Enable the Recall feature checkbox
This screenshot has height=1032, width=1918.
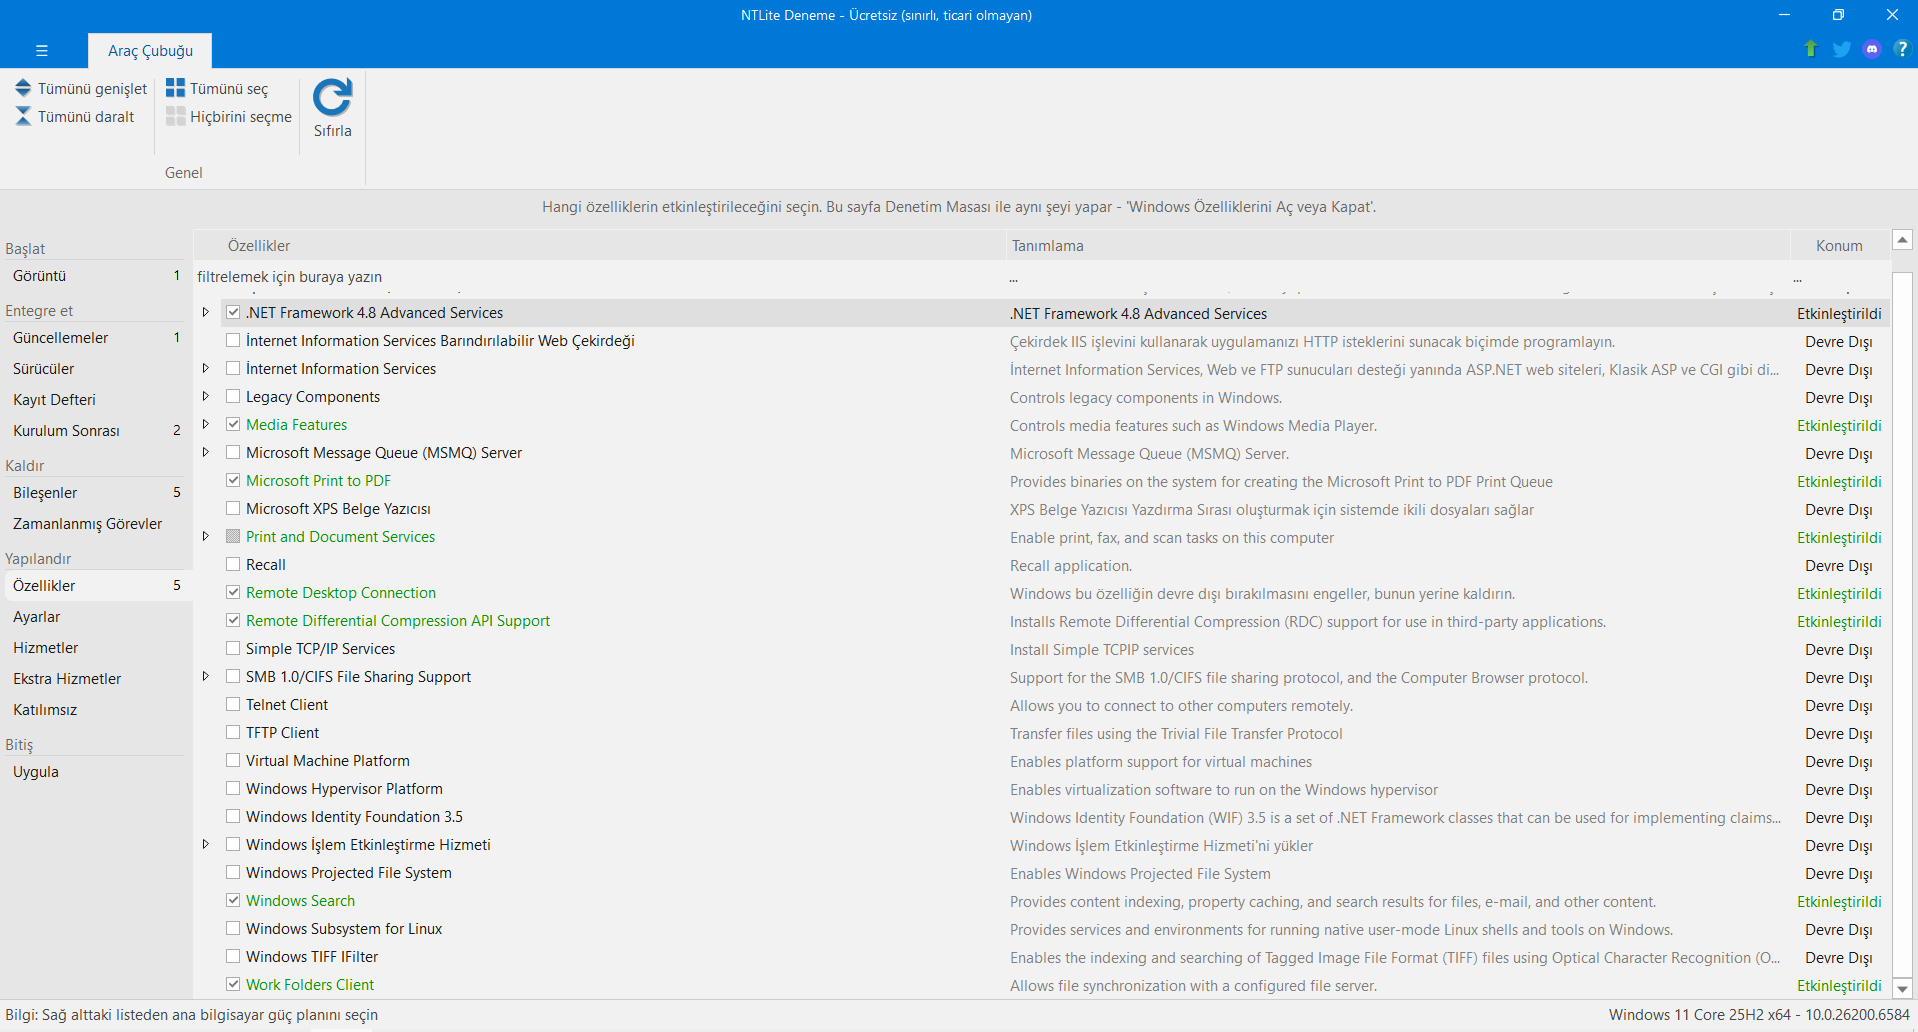coord(233,565)
